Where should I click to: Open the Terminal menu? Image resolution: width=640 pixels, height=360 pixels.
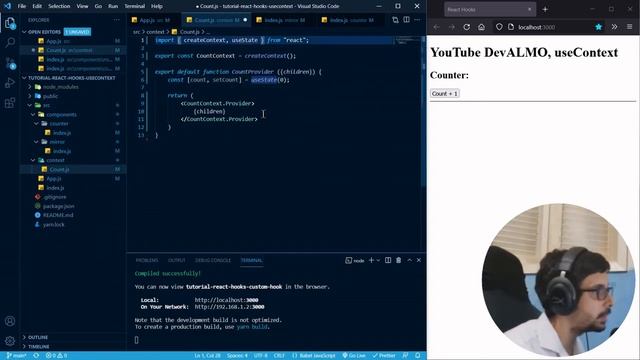[x=135, y=6]
